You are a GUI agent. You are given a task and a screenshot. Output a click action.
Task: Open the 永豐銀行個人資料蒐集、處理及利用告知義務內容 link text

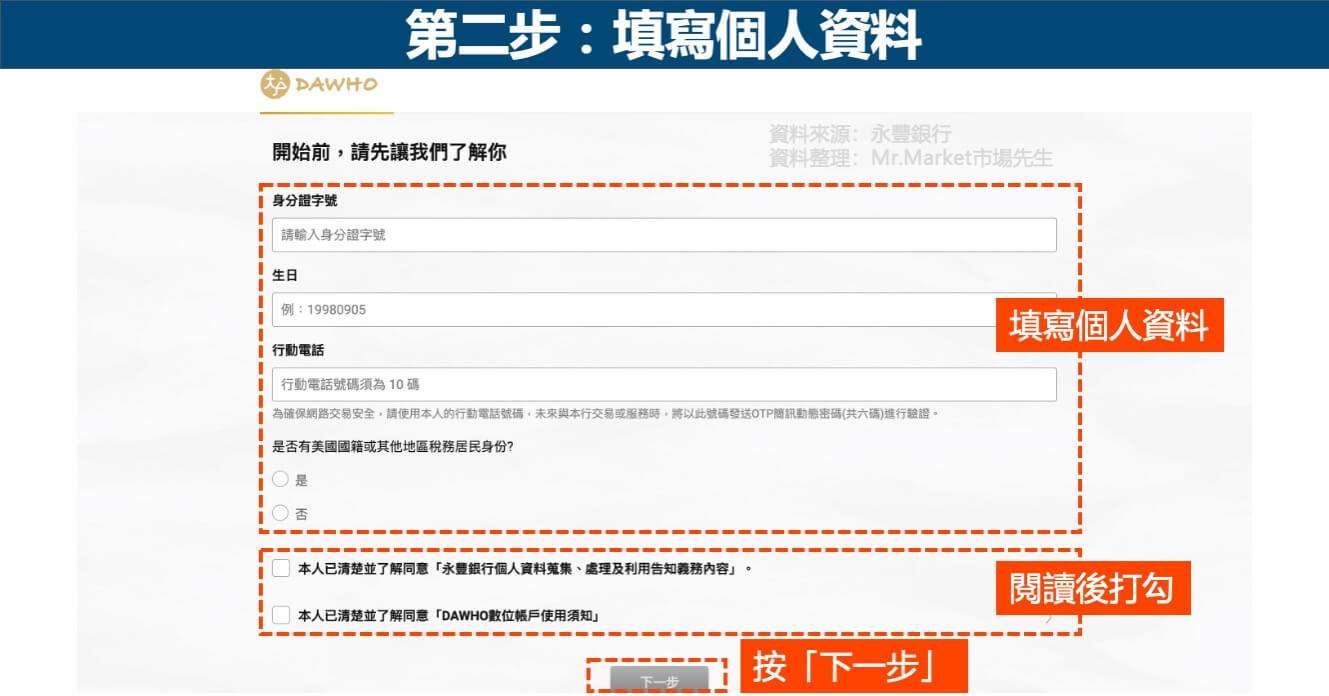(x=589, y=569)
